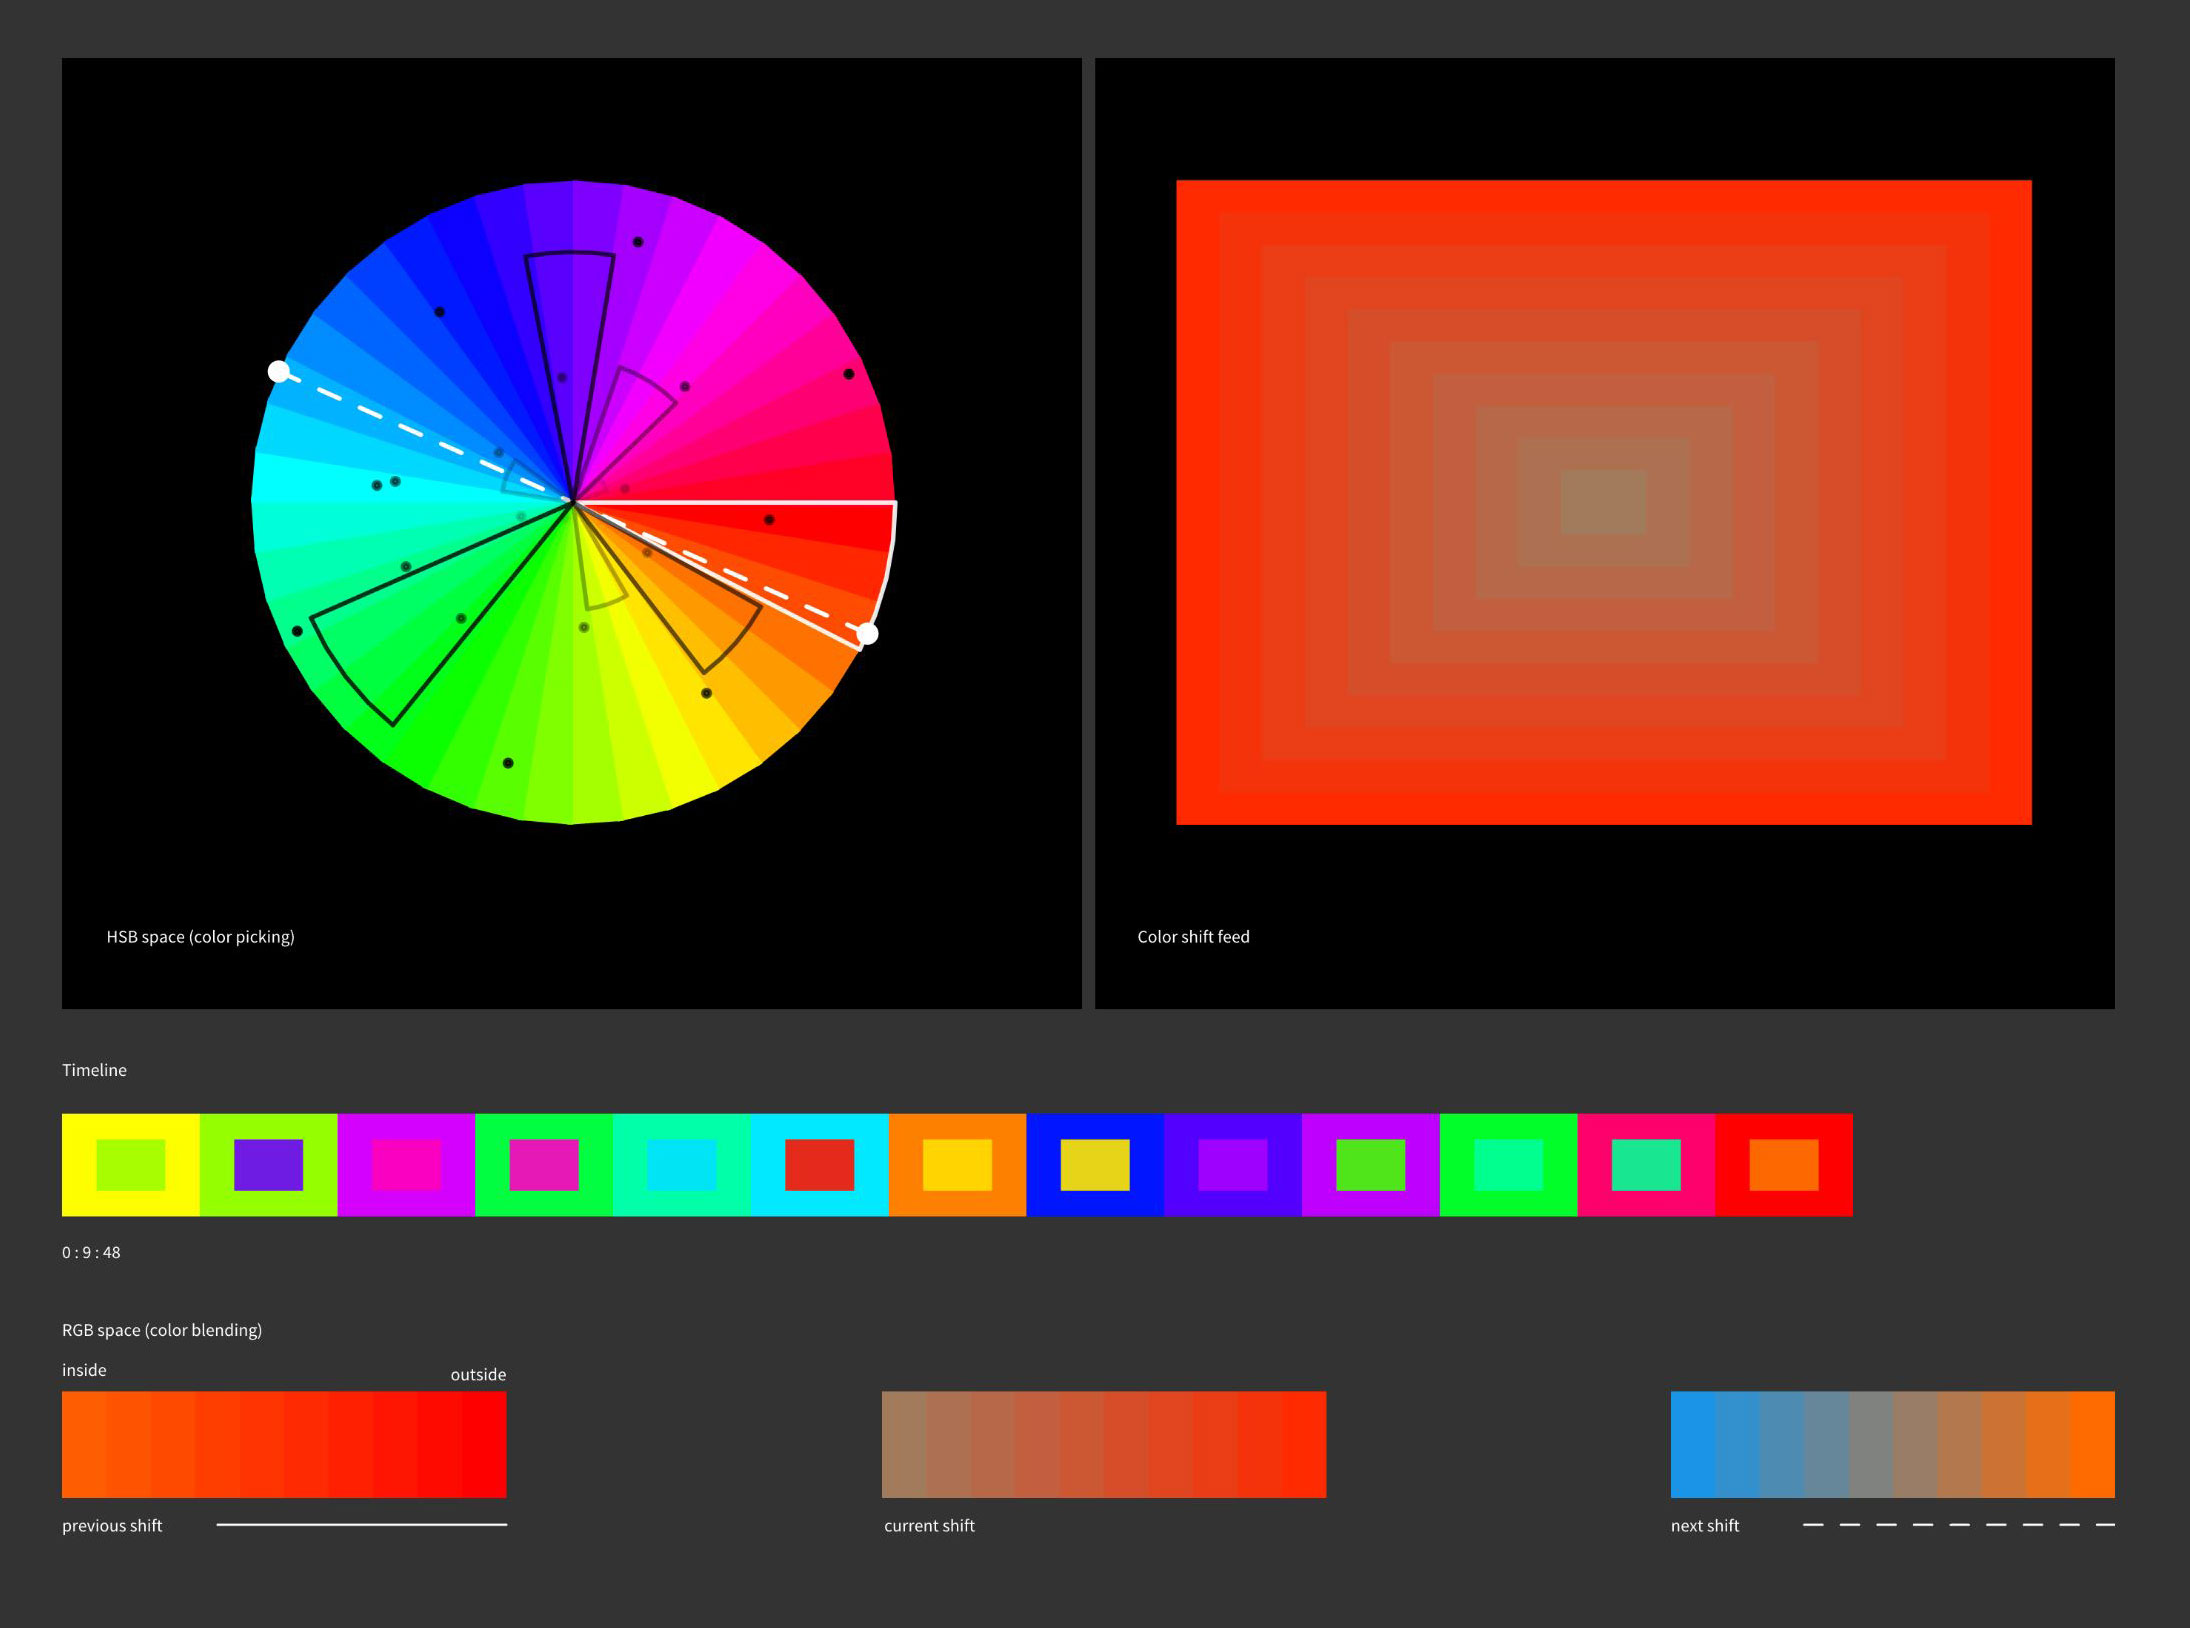The width and height of the screenshot is (2190, 1628).
Task: Click the Timeline label
Action: click(x=94, y=1069)
